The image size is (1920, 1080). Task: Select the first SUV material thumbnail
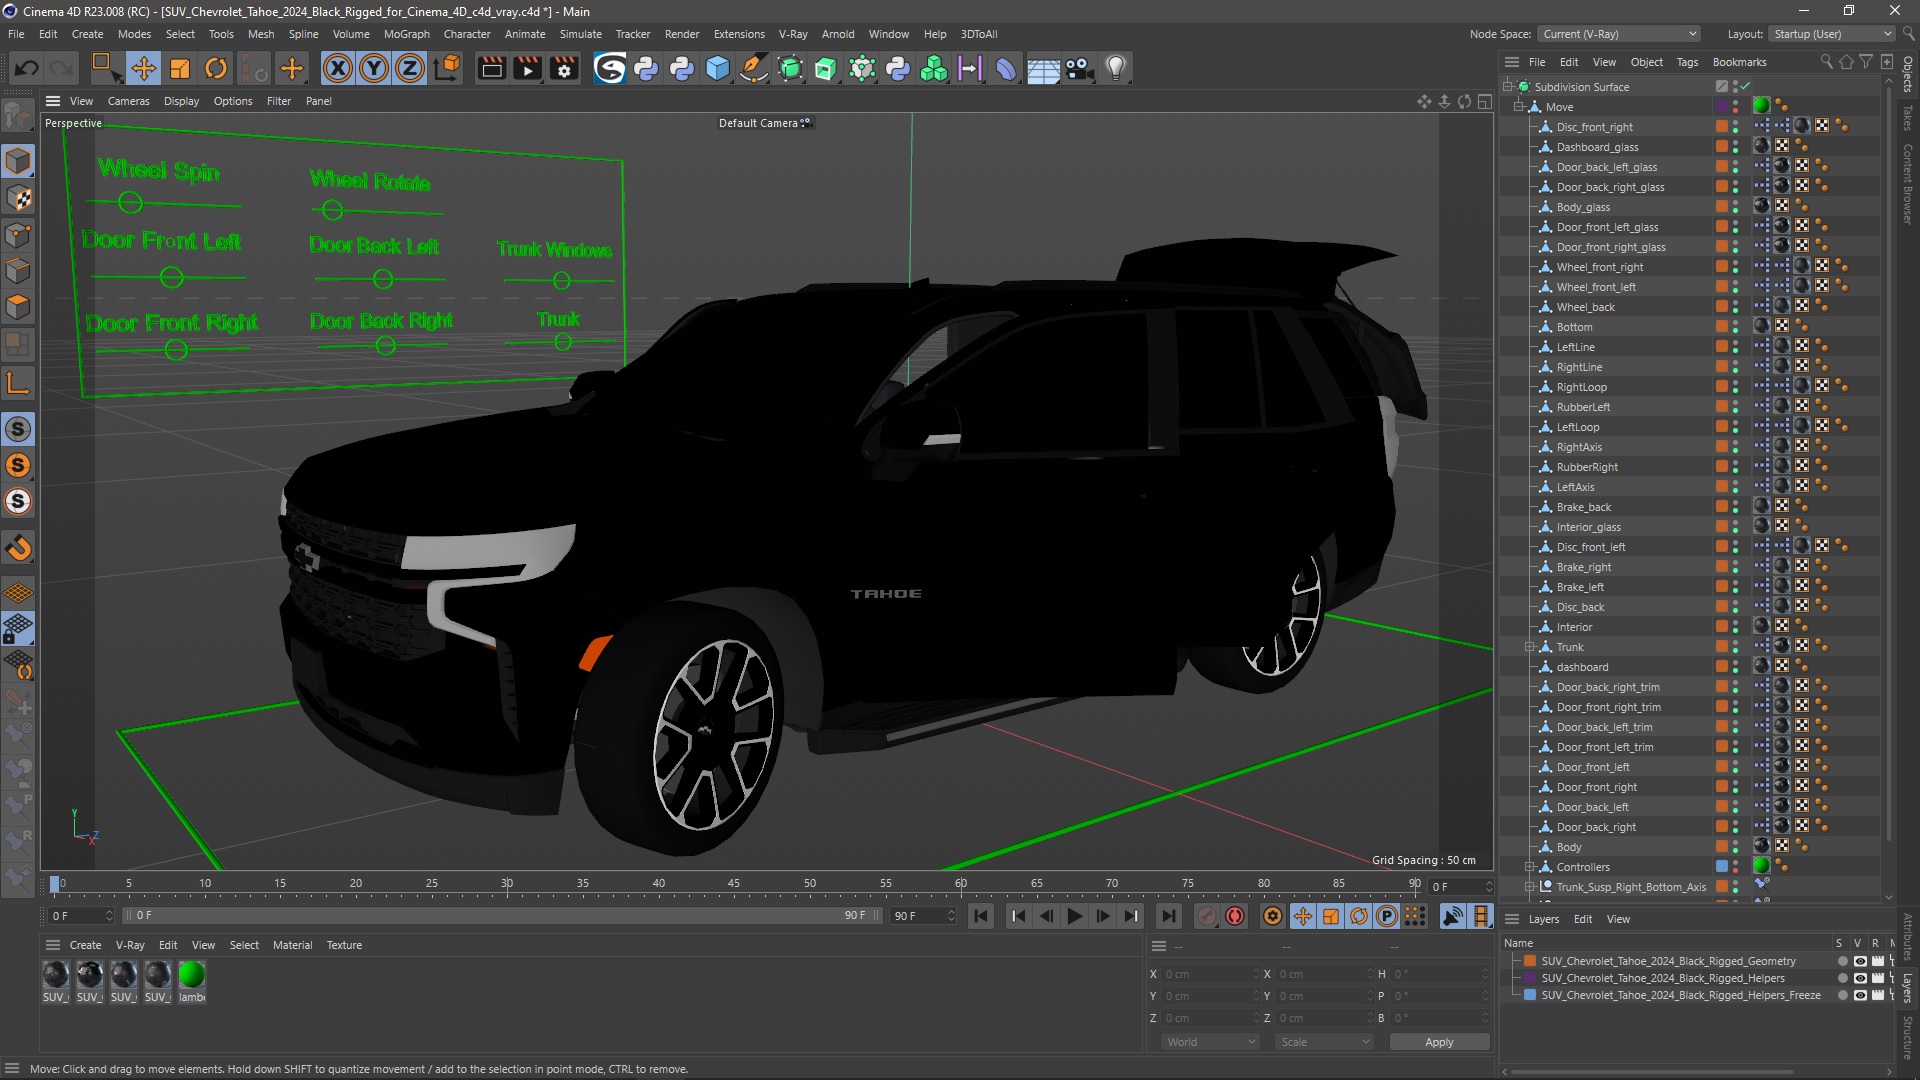[56, 974]
